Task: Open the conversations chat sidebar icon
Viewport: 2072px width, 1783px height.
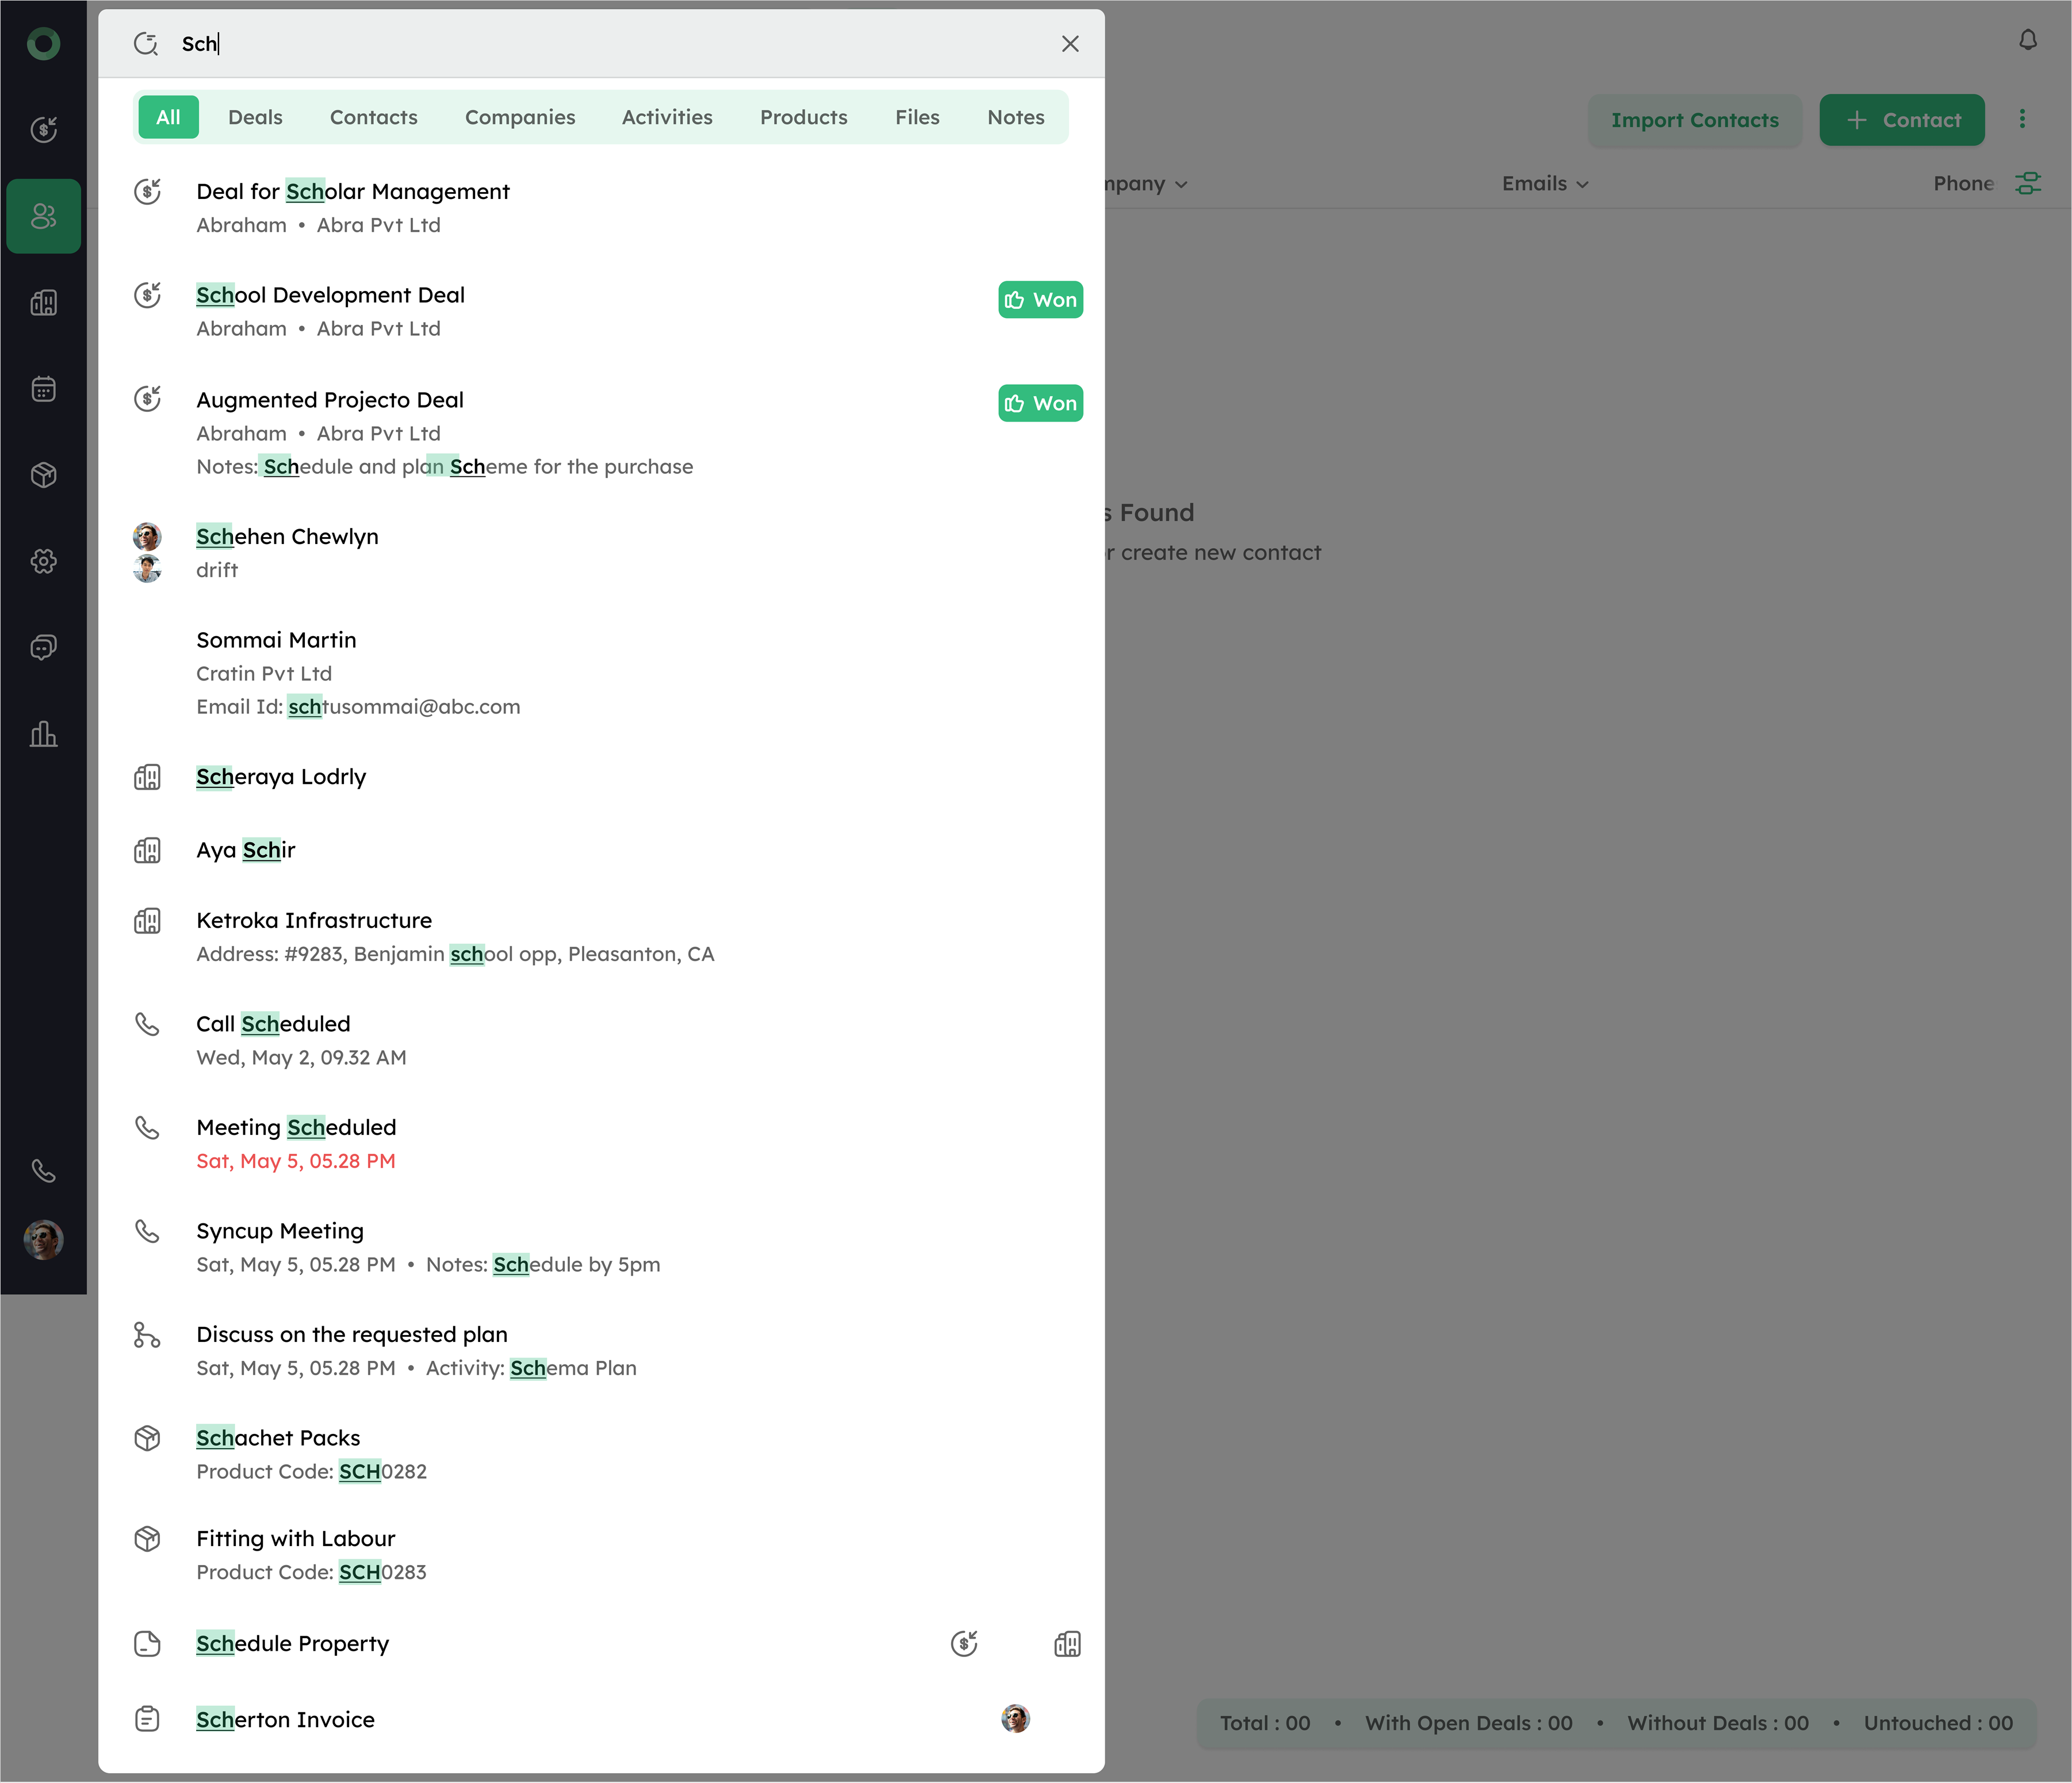Action: point(43,647)
